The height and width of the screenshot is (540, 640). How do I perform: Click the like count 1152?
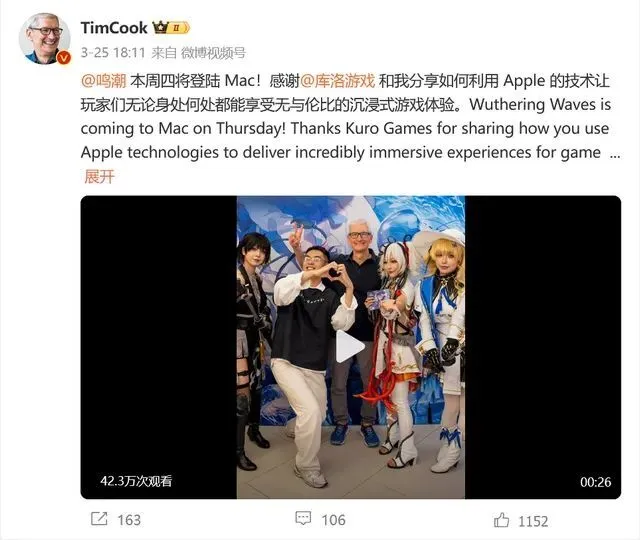coord(533,522)
